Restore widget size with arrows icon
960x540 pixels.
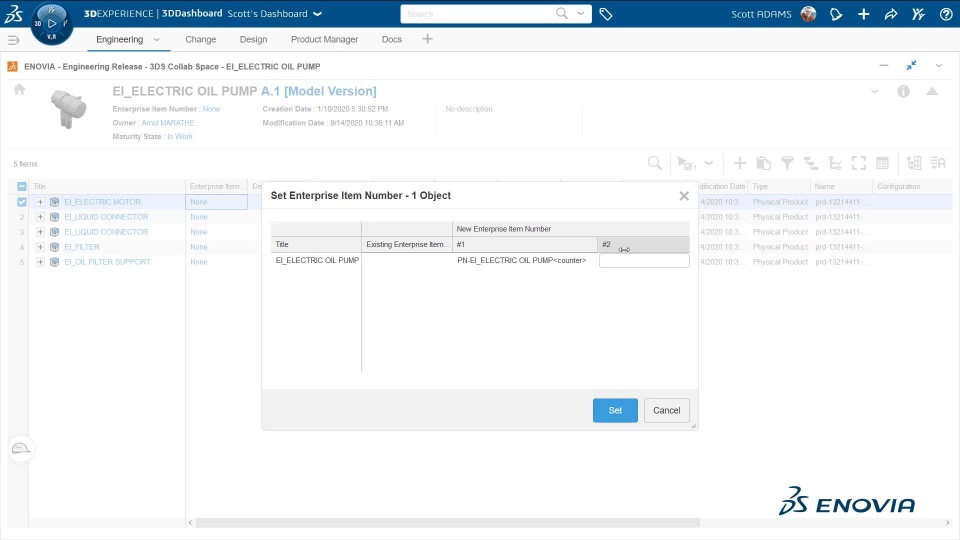point(911,66)
